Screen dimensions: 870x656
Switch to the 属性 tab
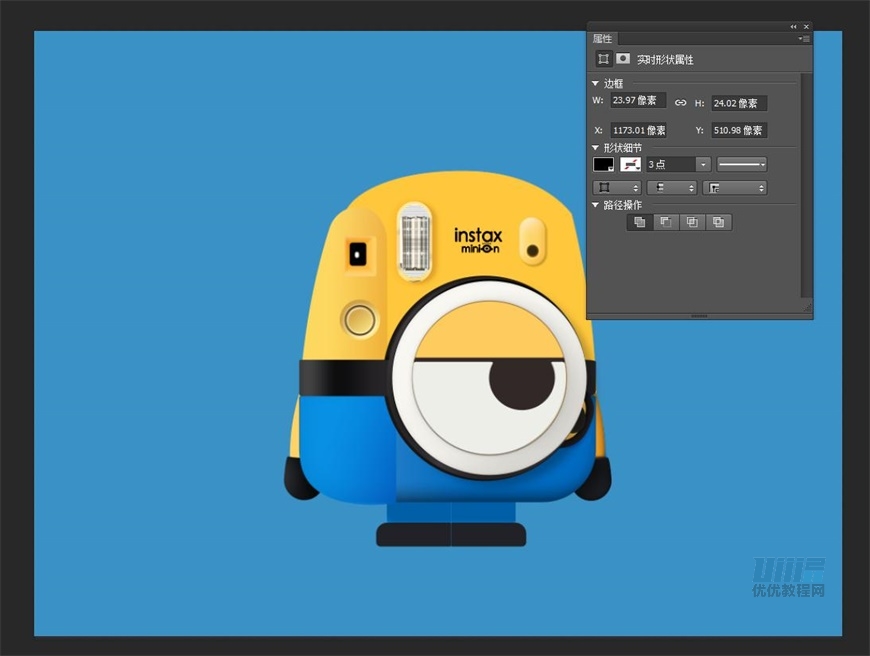pyautogui.click(x=602, y=39)
